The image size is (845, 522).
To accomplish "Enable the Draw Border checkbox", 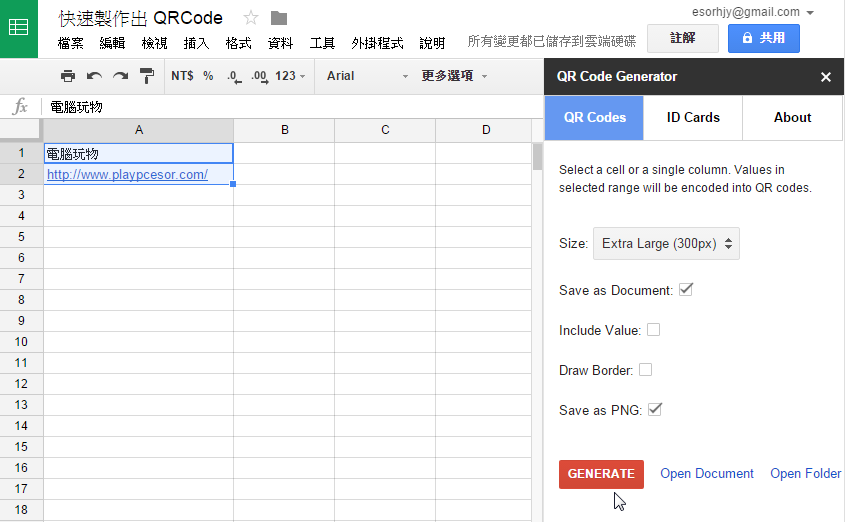I will coord(645,370).
